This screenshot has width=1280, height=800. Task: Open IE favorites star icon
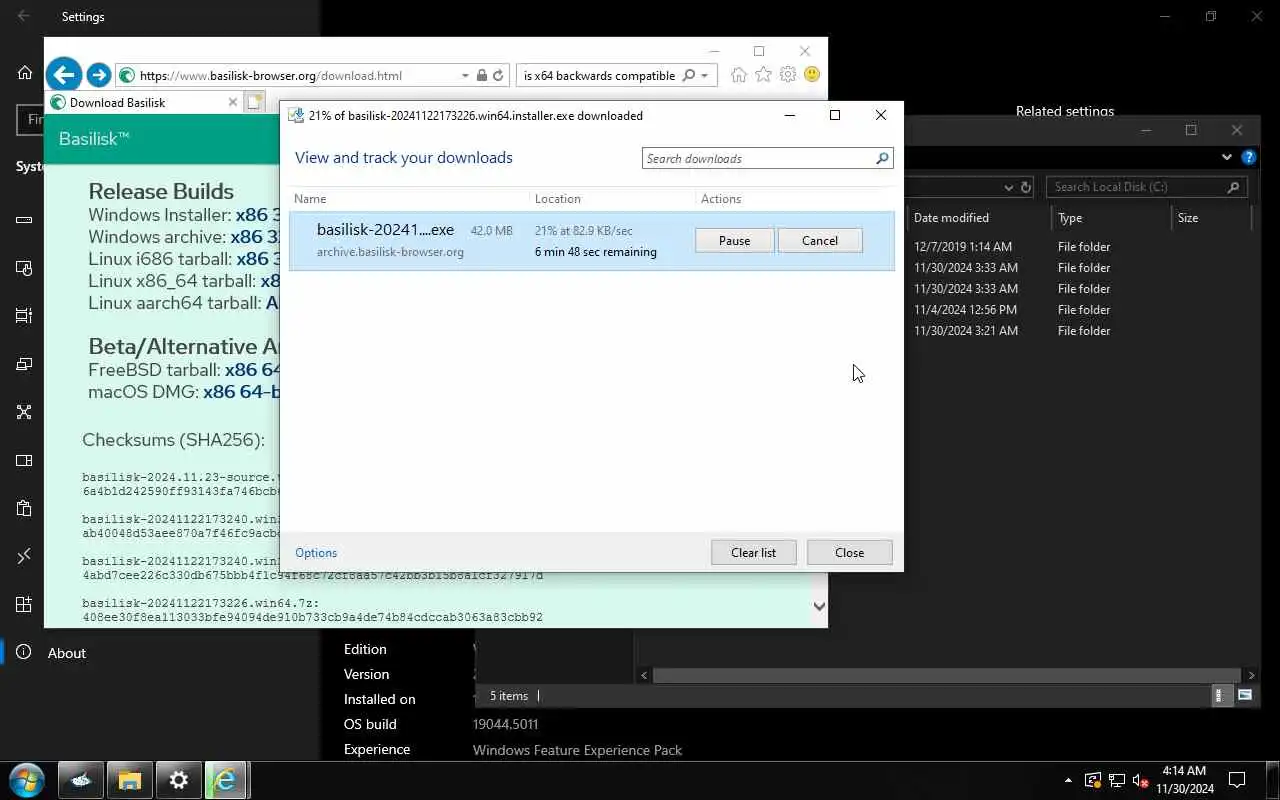pyautogui.click(x=763, y=75)
